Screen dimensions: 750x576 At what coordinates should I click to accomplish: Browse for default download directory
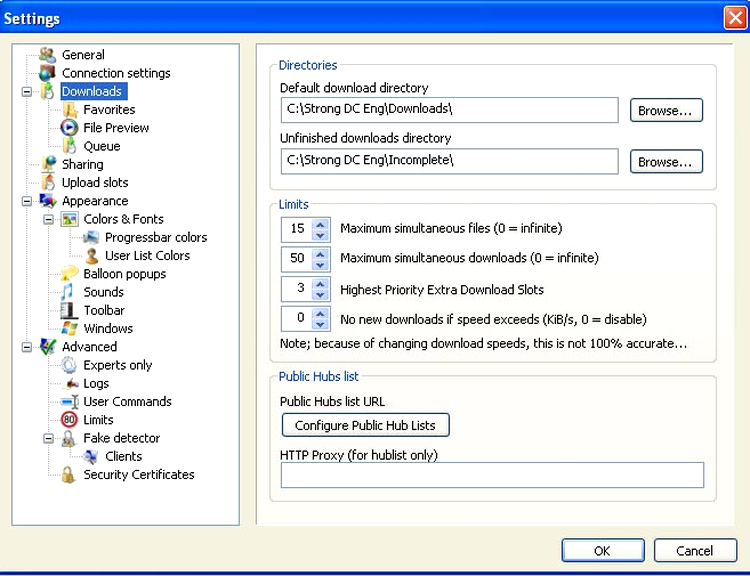pyautogui.click(x=666, y=110)
